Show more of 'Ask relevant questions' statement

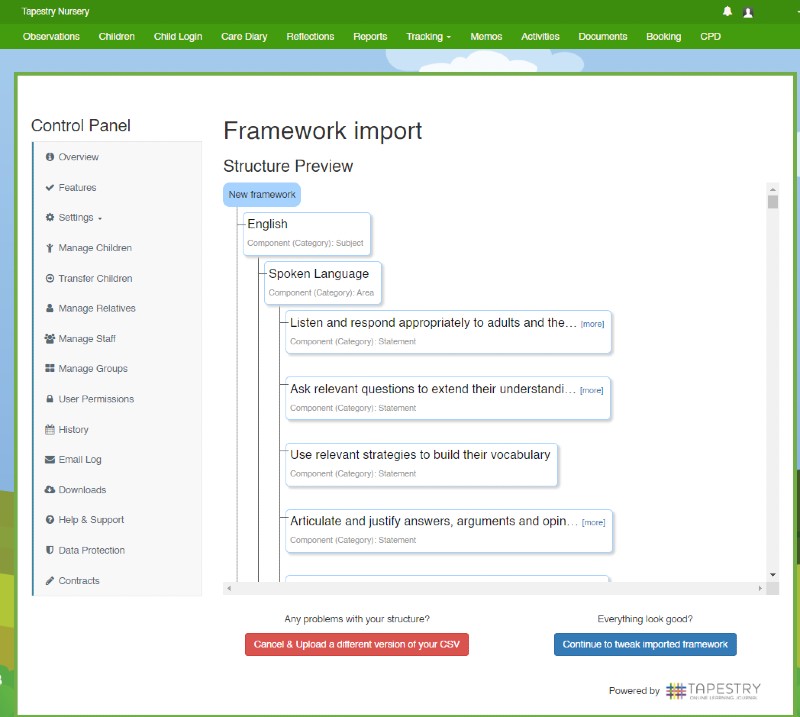592,390
